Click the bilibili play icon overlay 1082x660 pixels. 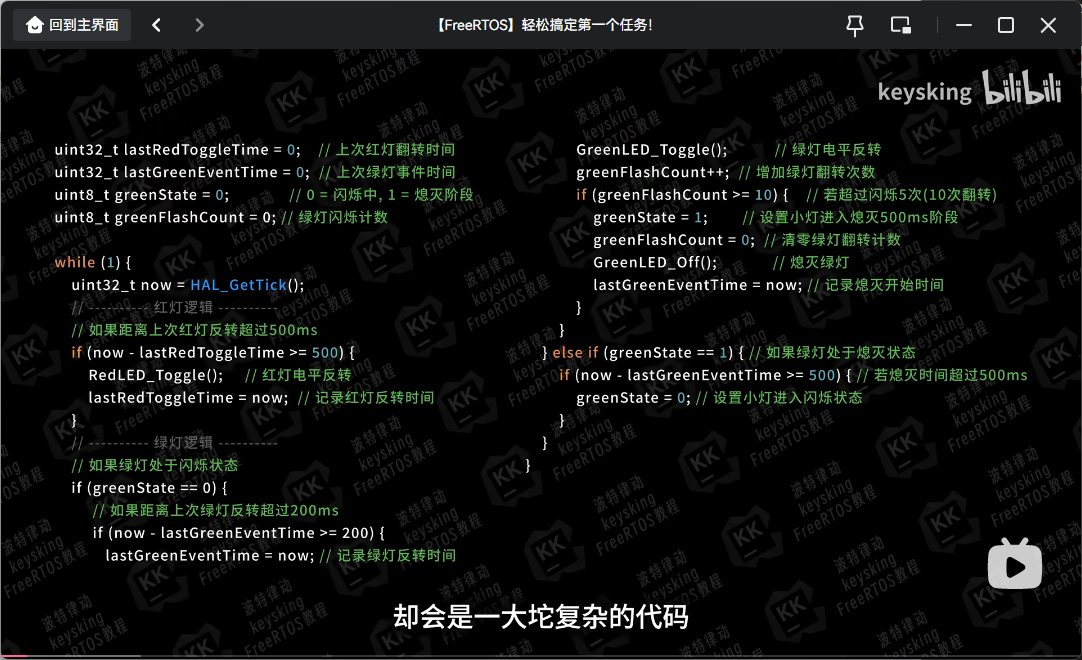[1014, 565]
